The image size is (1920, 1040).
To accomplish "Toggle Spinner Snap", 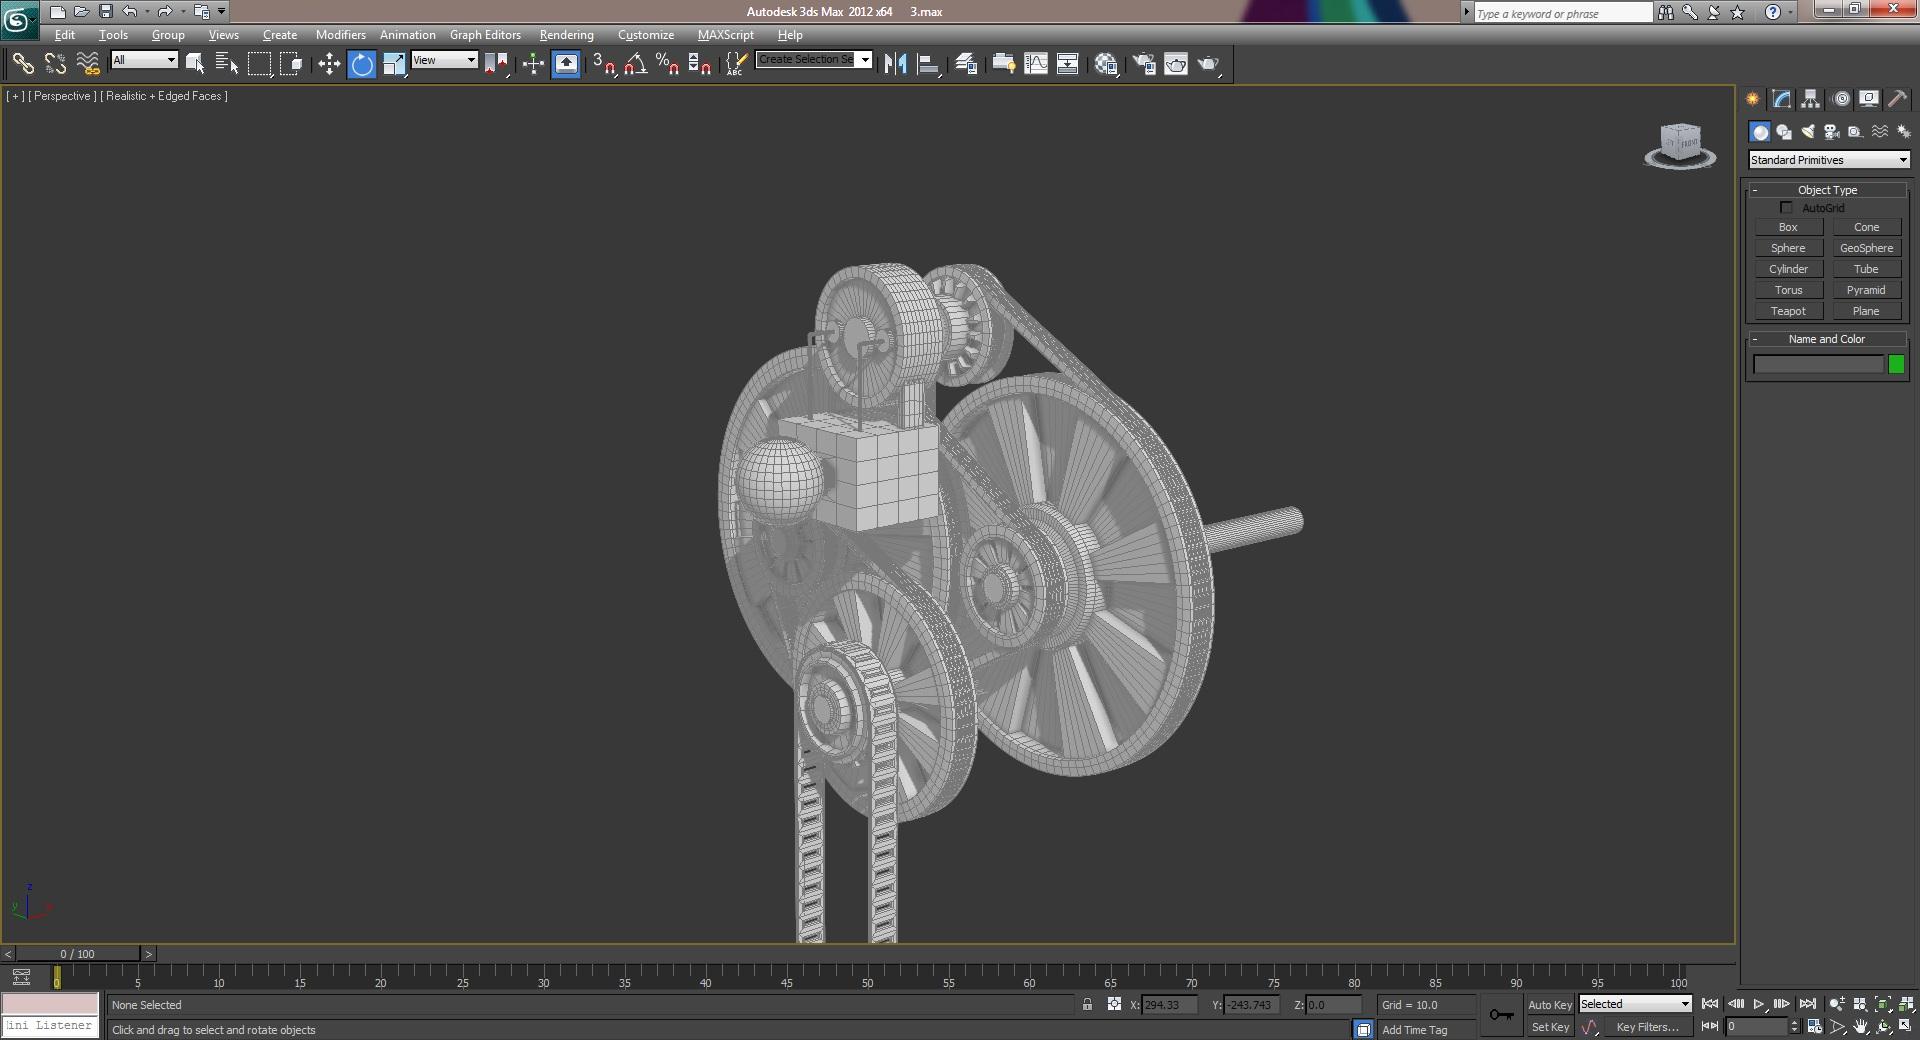I will pyautogui.click(x=700, y=64).
